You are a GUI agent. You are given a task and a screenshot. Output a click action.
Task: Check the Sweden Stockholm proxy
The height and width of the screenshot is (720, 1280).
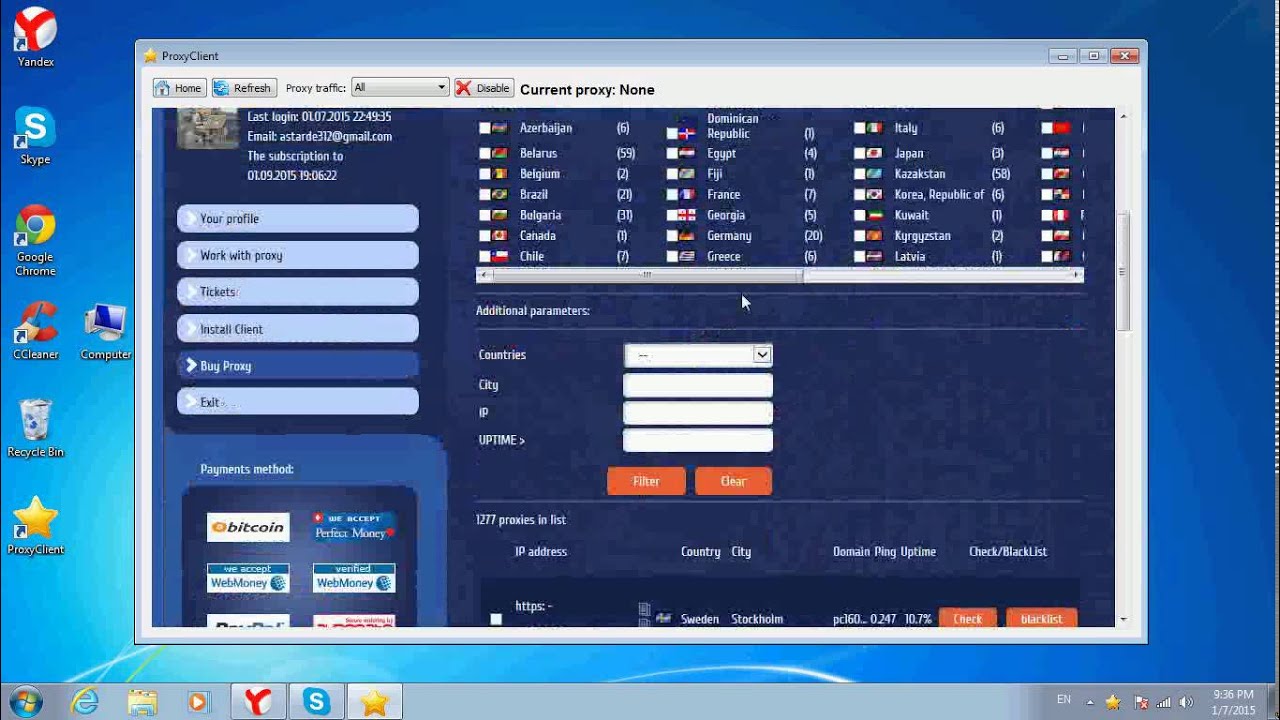click(x=967, y=619)
